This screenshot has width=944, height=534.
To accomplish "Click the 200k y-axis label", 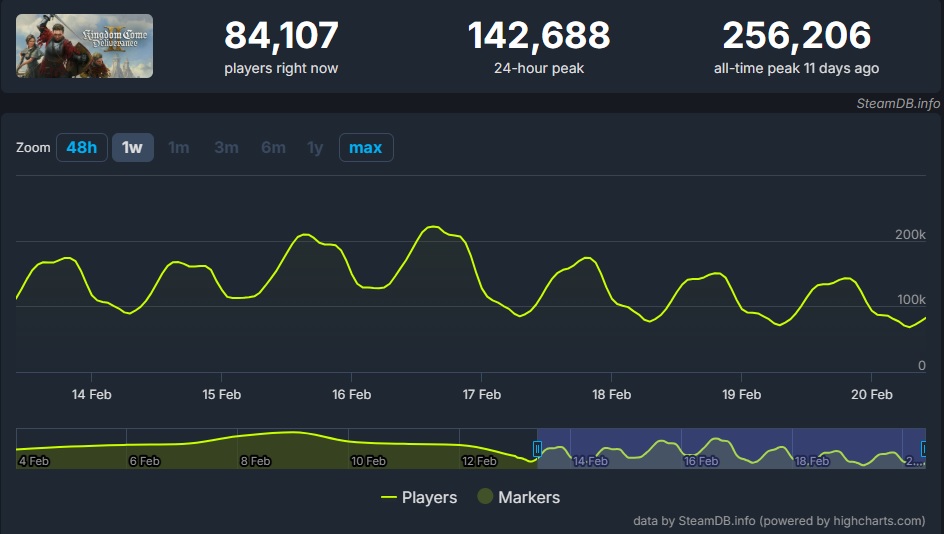I will coord(910,235).
